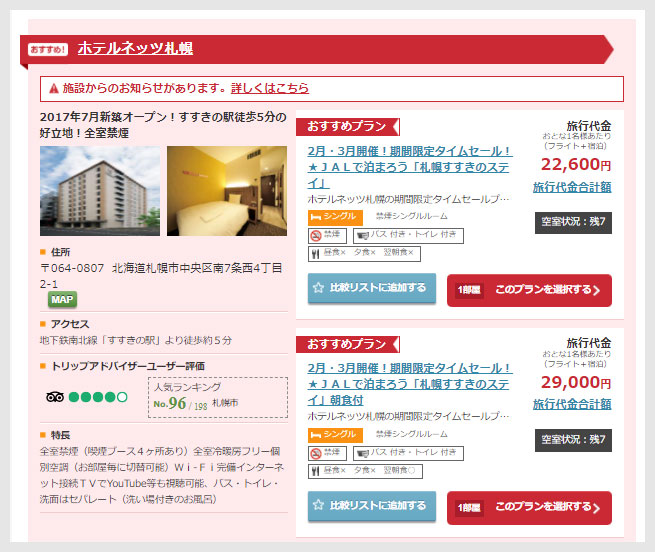Click 旅行代金合計額 link under 29,000円

point(572,404)
